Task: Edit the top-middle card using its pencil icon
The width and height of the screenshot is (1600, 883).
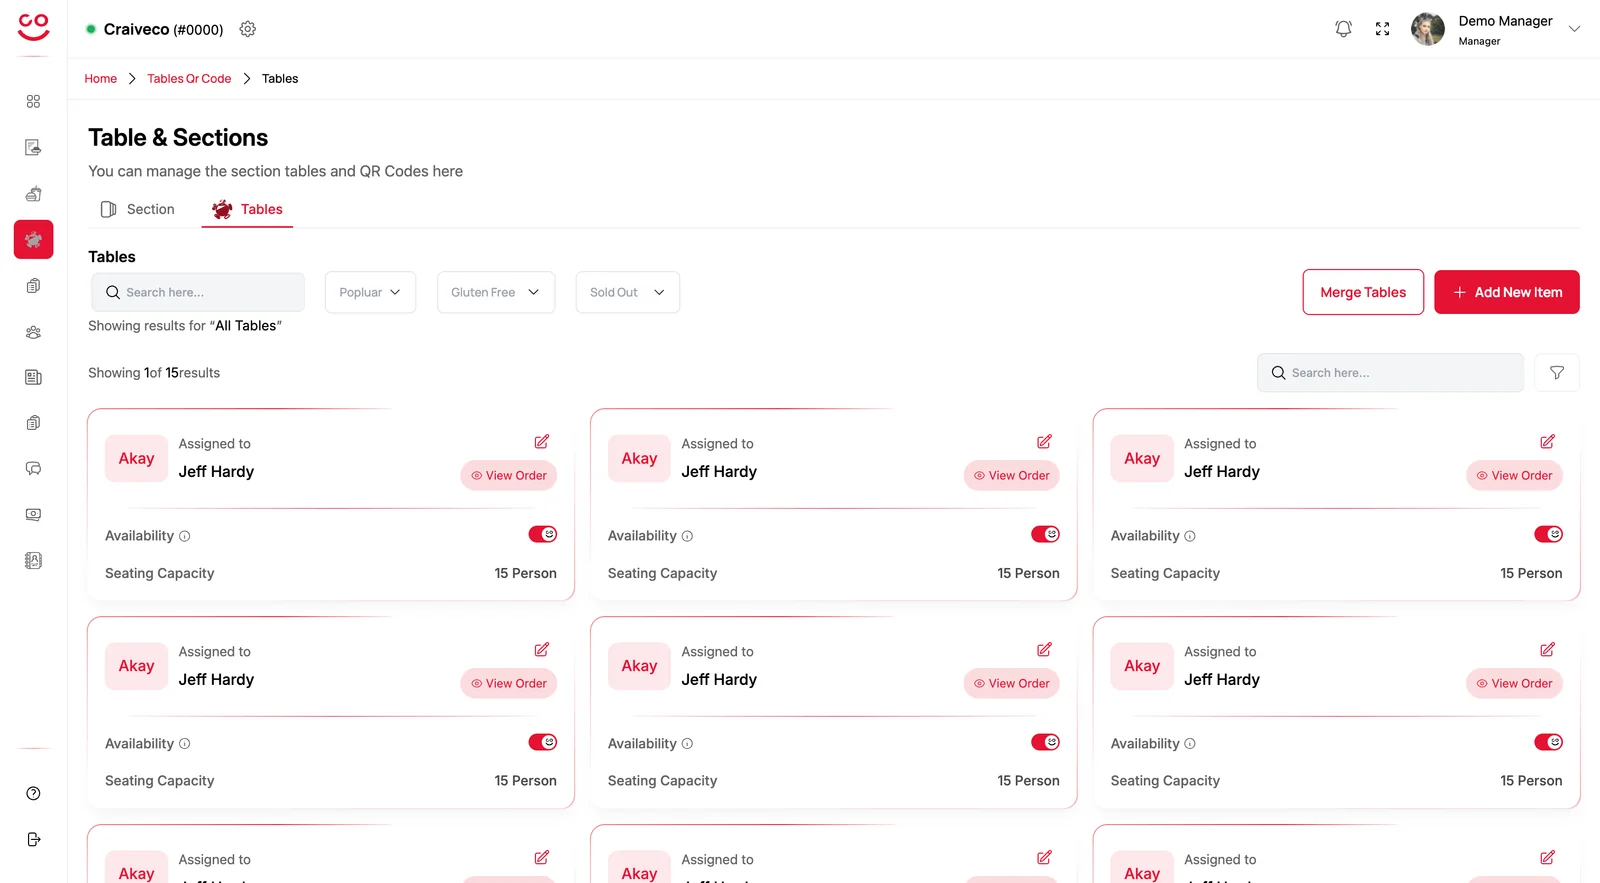Action: (x=1044, y=442)
